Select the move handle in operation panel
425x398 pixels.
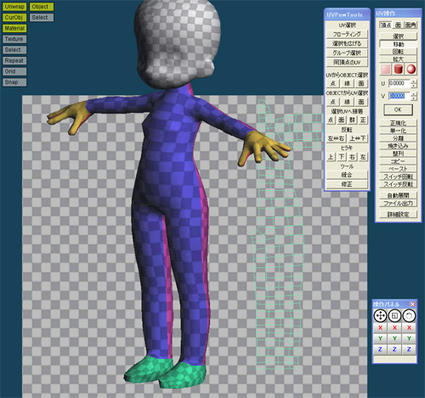pos(380,315)
